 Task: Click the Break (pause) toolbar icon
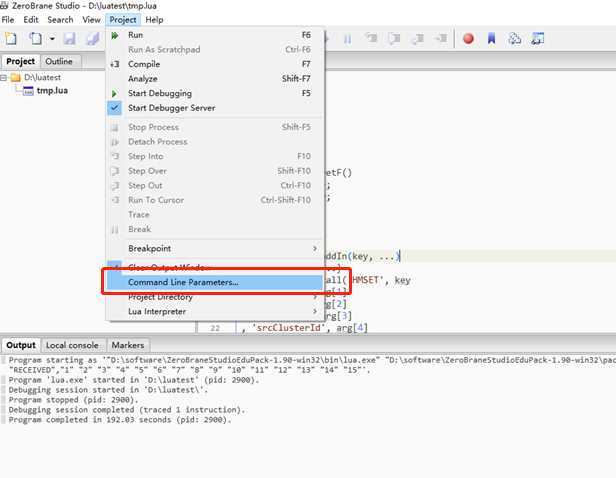(347, 38)
